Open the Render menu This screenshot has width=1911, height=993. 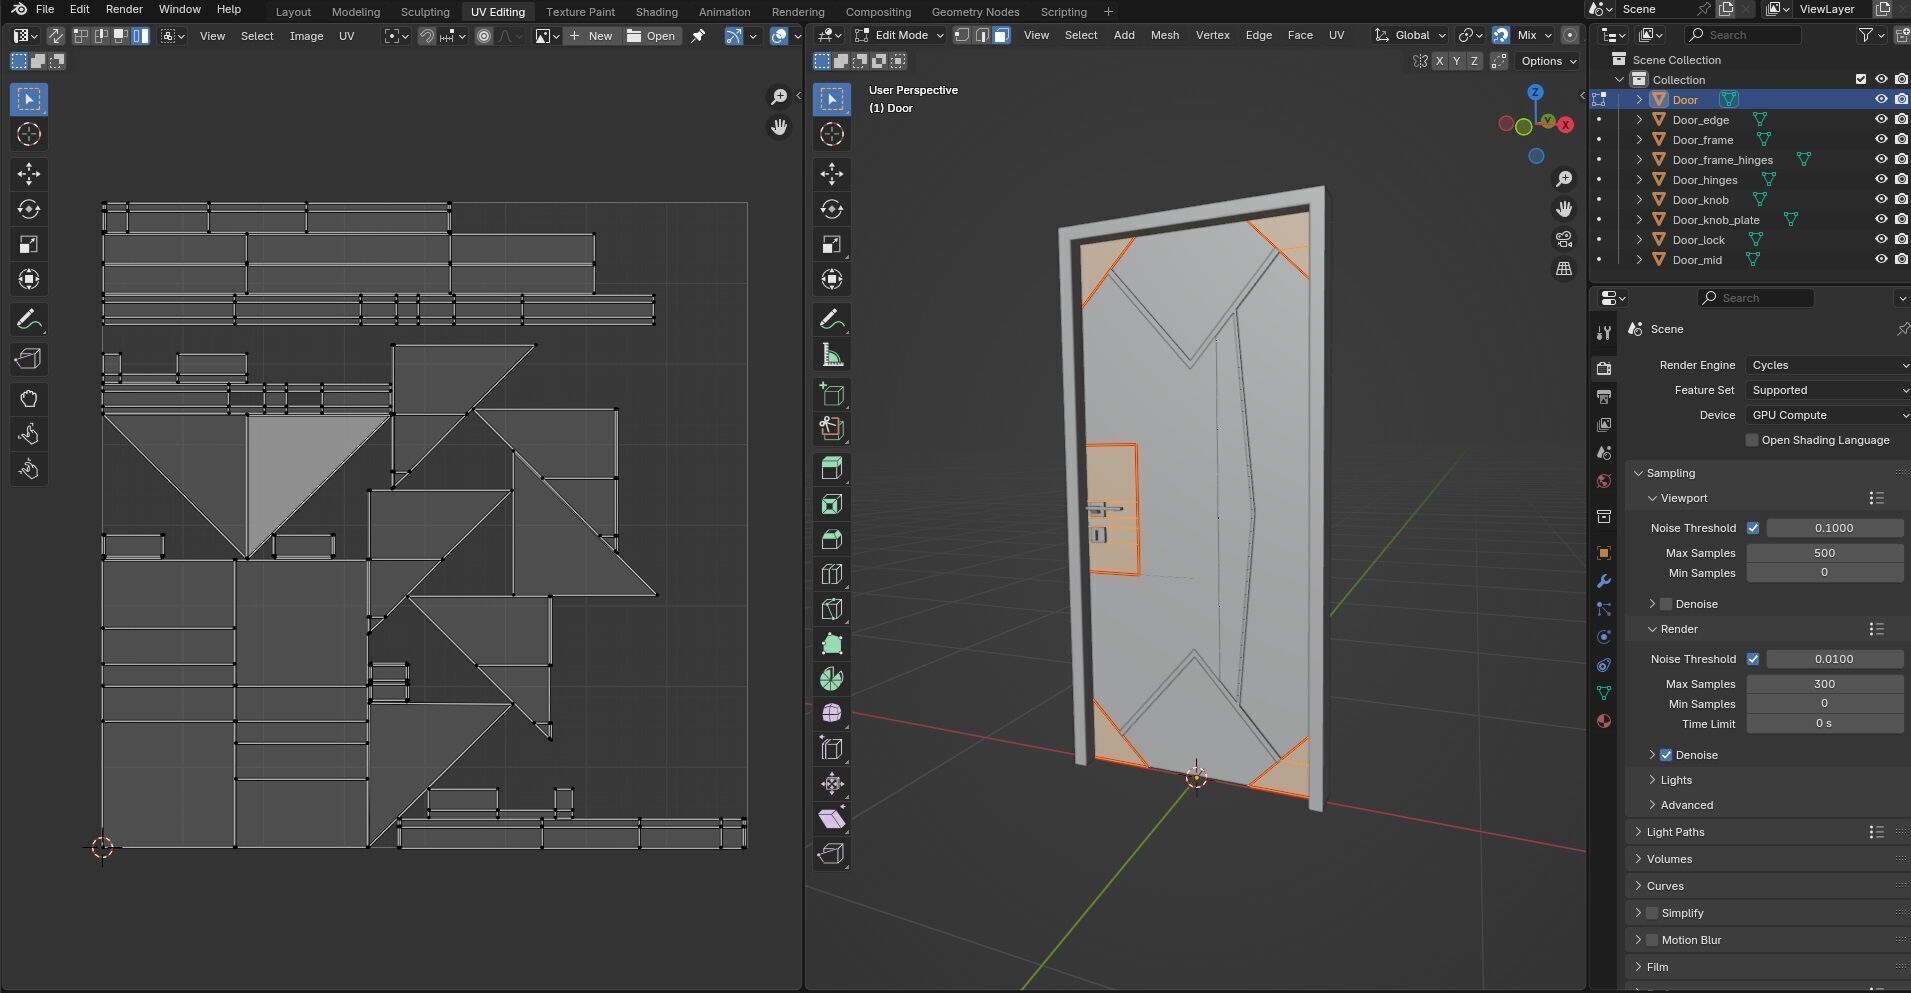coord(124,9)
